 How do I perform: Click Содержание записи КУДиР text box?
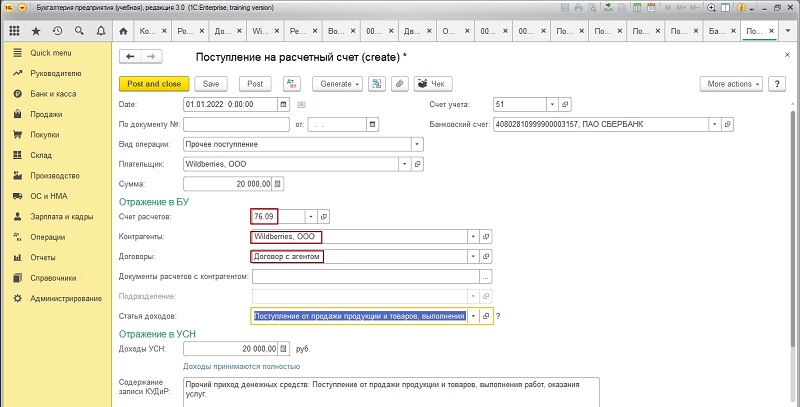[x=391, y=392]
